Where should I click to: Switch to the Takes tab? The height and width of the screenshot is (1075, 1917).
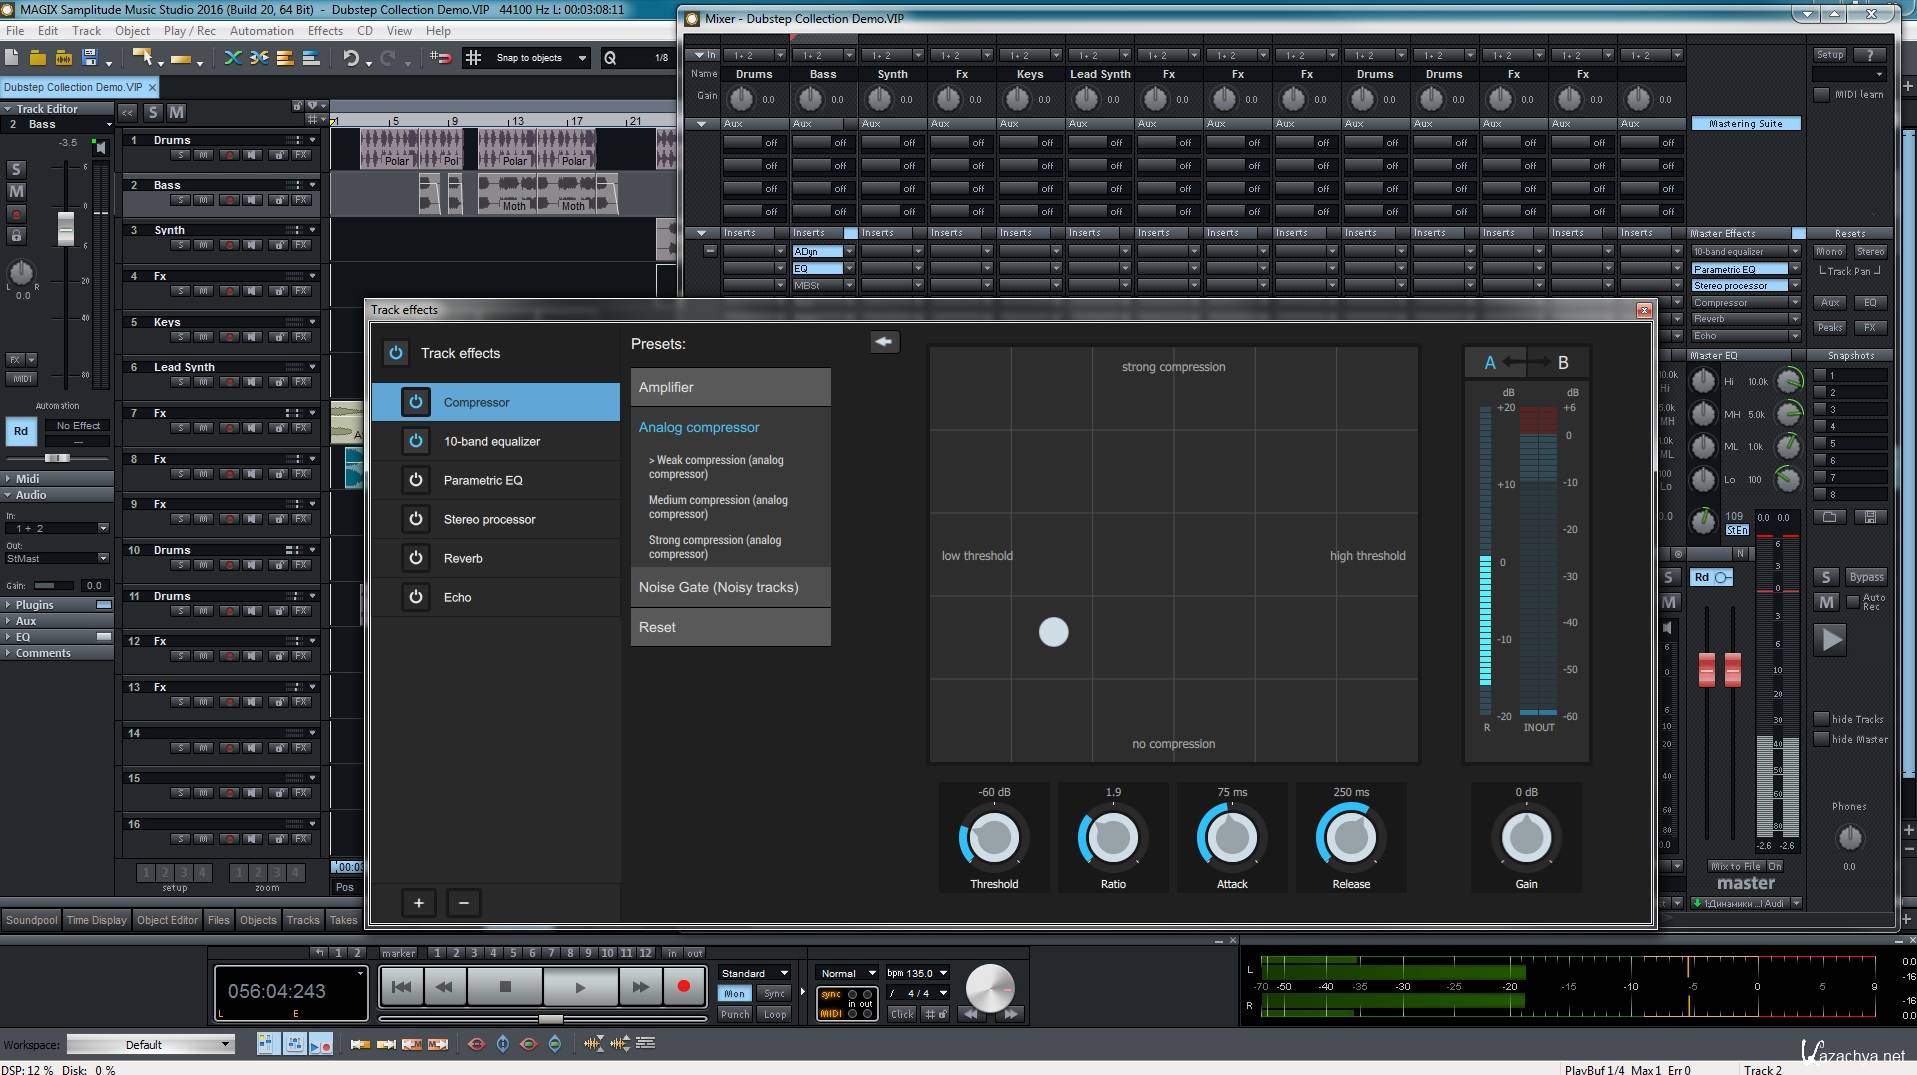point(343,920)
